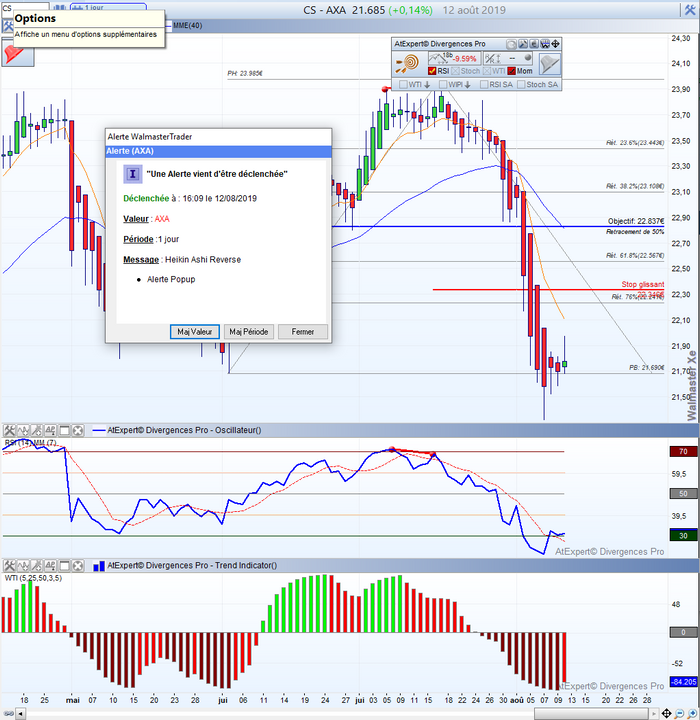
Task: Close the Trend Indicator panel with its X icon
Action: [78, 565]
